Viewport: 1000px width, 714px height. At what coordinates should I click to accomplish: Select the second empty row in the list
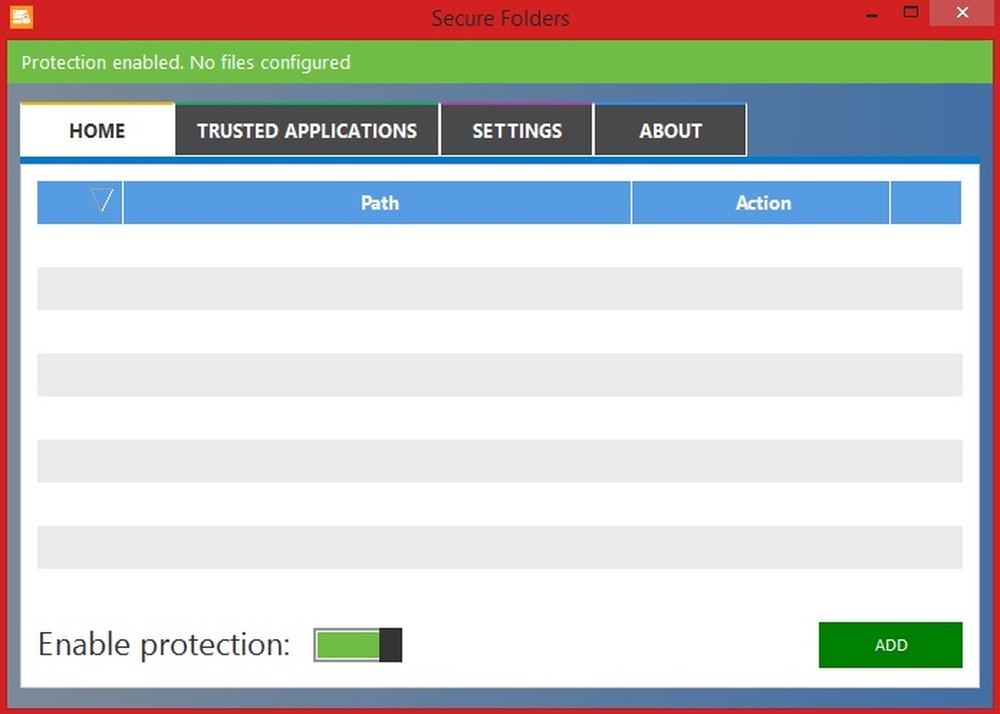pyautogui.click(x=500, y=375)
